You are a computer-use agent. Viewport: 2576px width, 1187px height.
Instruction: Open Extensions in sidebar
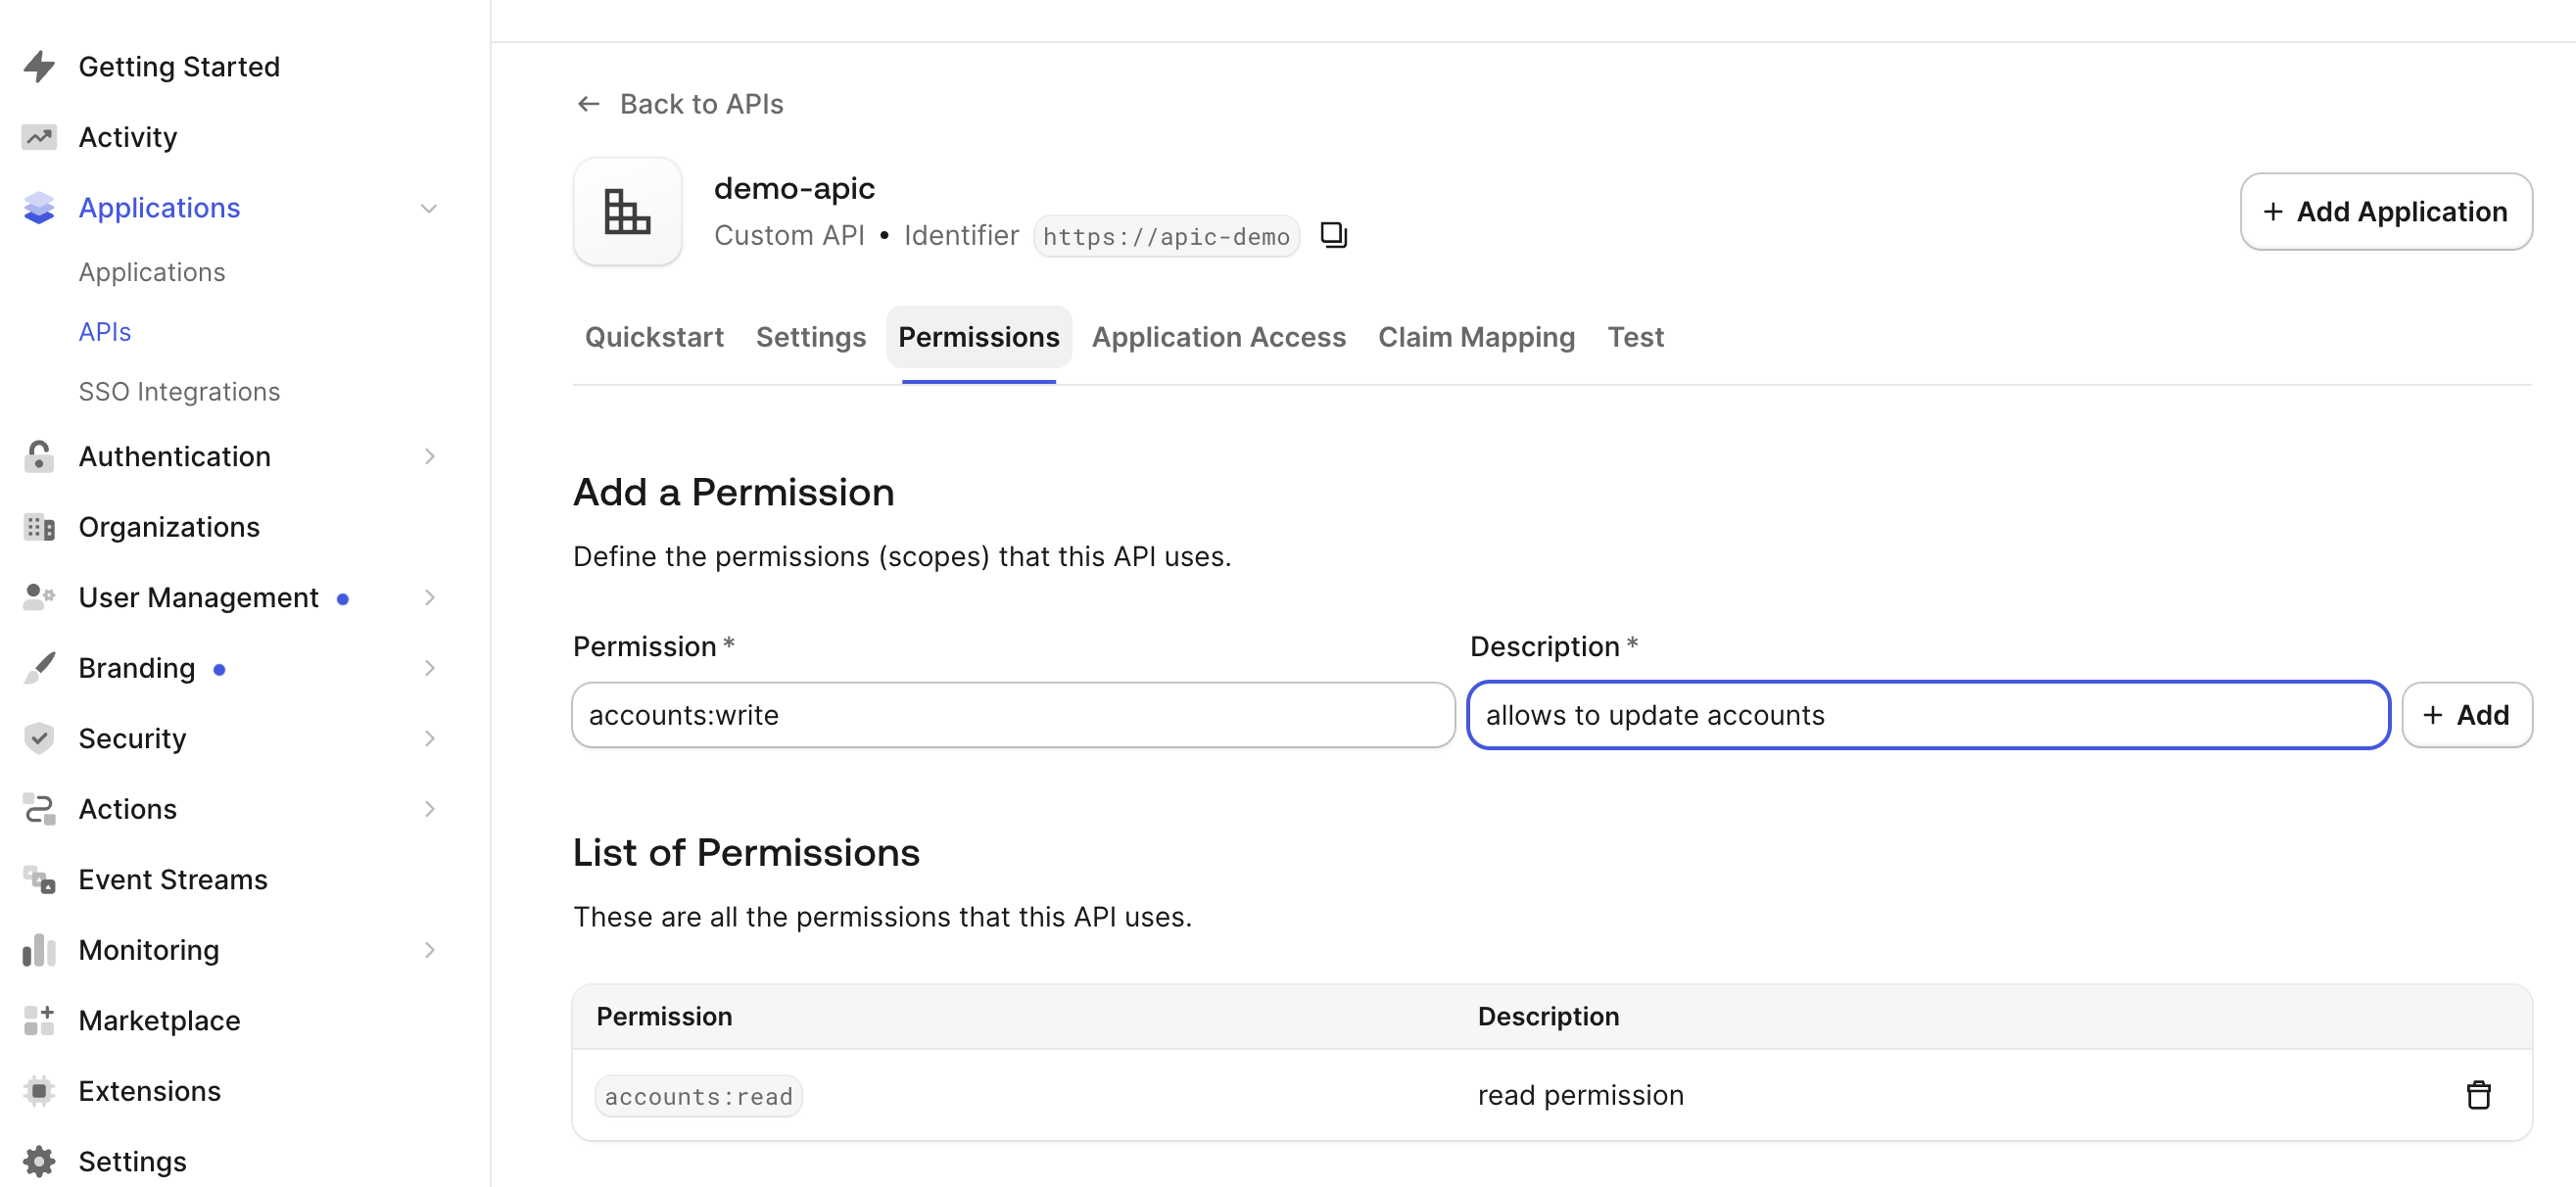pyautogui.click(x=150, y=1090)
